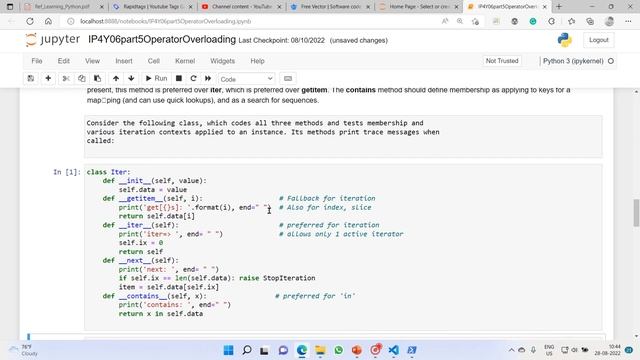This screenshot has height=360, width=640.
Task: Paste cells below
Action: [97, 78]
